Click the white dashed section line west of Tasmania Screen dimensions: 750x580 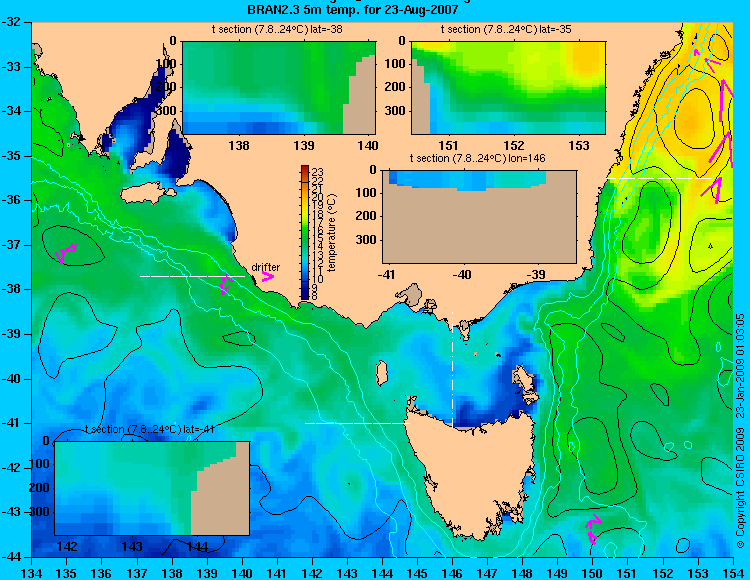pyautogui.click(x=357, y=423)
